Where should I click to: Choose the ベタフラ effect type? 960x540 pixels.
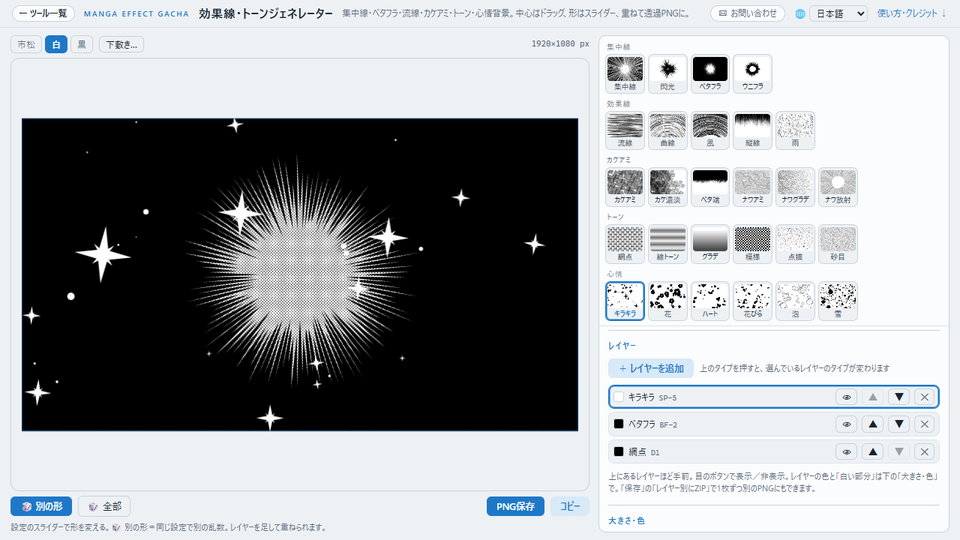coord(710,73)
